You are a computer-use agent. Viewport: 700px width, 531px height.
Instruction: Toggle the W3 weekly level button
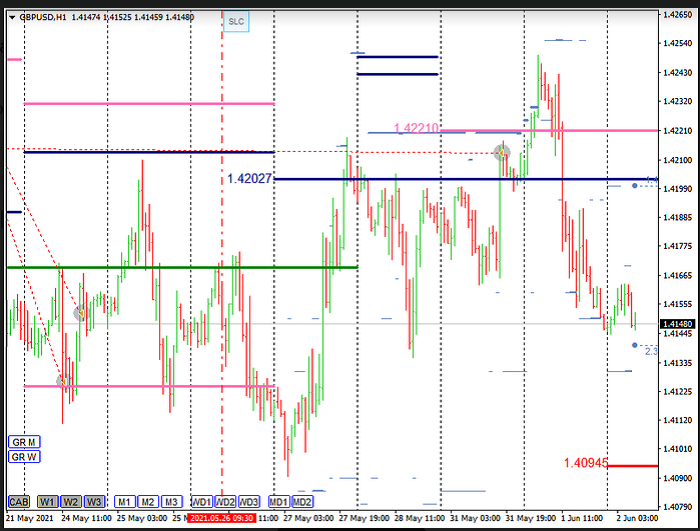93,501
